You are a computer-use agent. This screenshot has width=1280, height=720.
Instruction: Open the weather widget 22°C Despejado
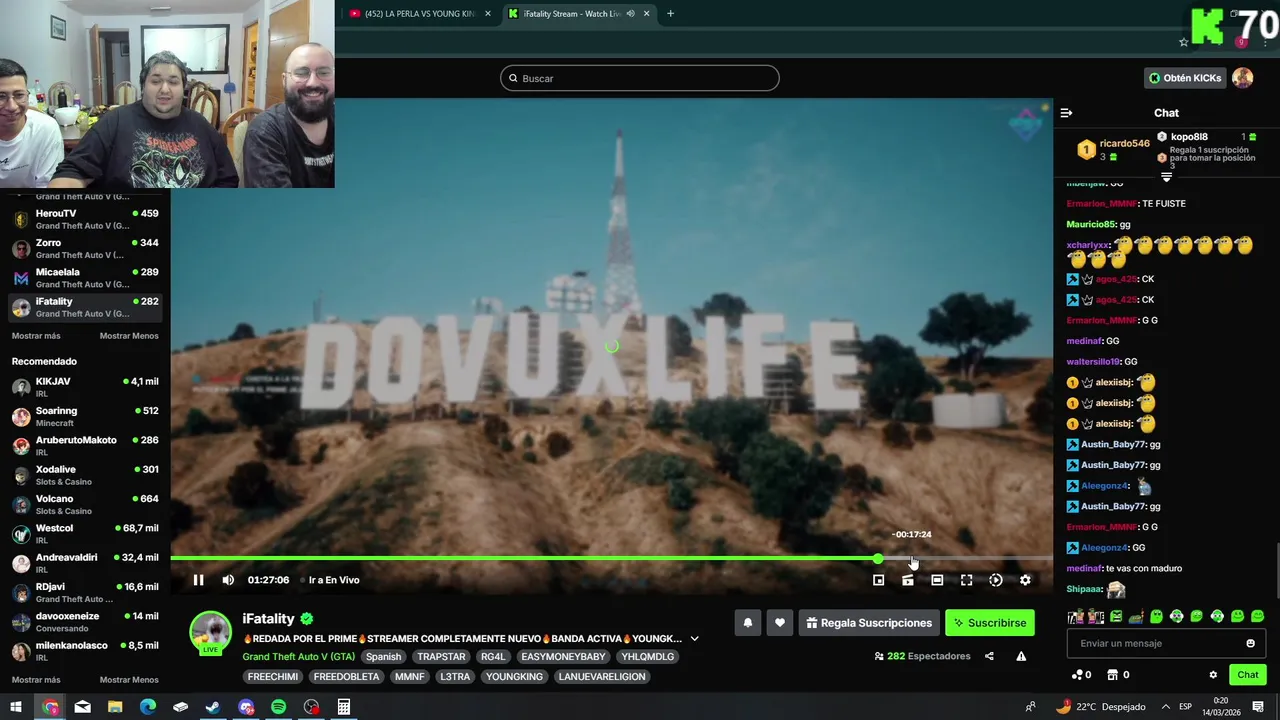pos(1100,707)
